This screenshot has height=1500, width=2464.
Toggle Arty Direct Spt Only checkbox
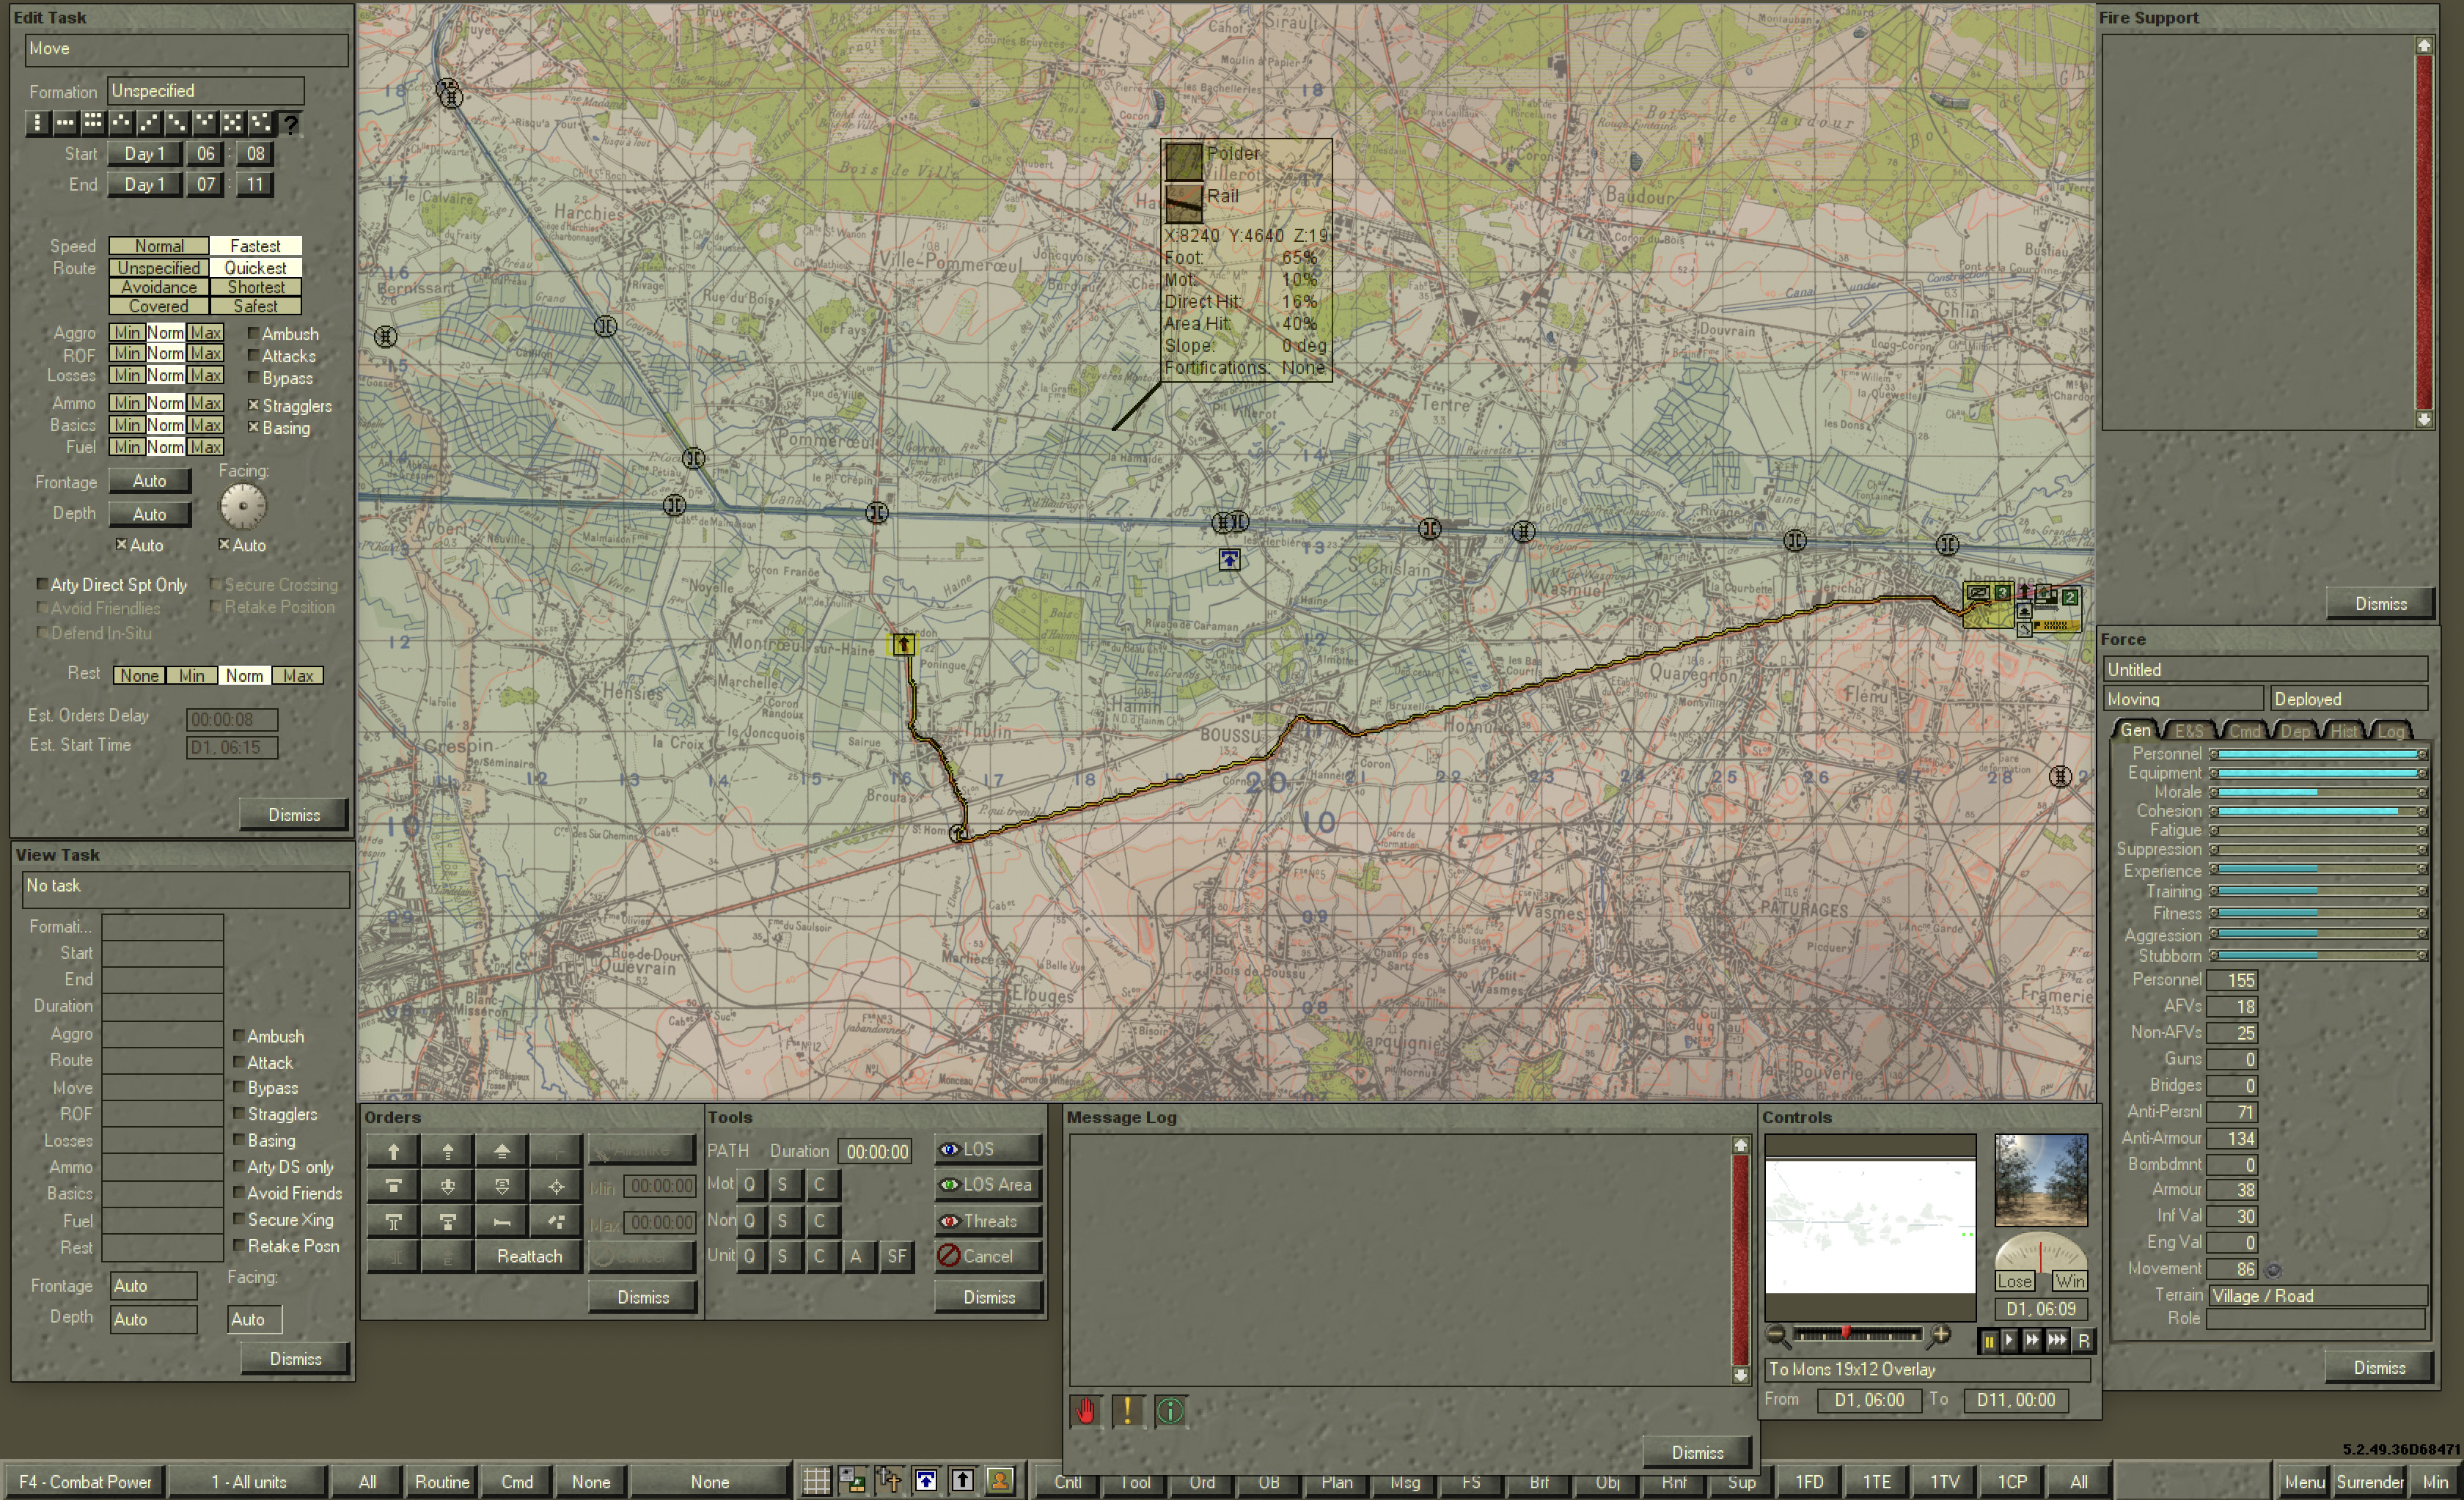[42, 584]
